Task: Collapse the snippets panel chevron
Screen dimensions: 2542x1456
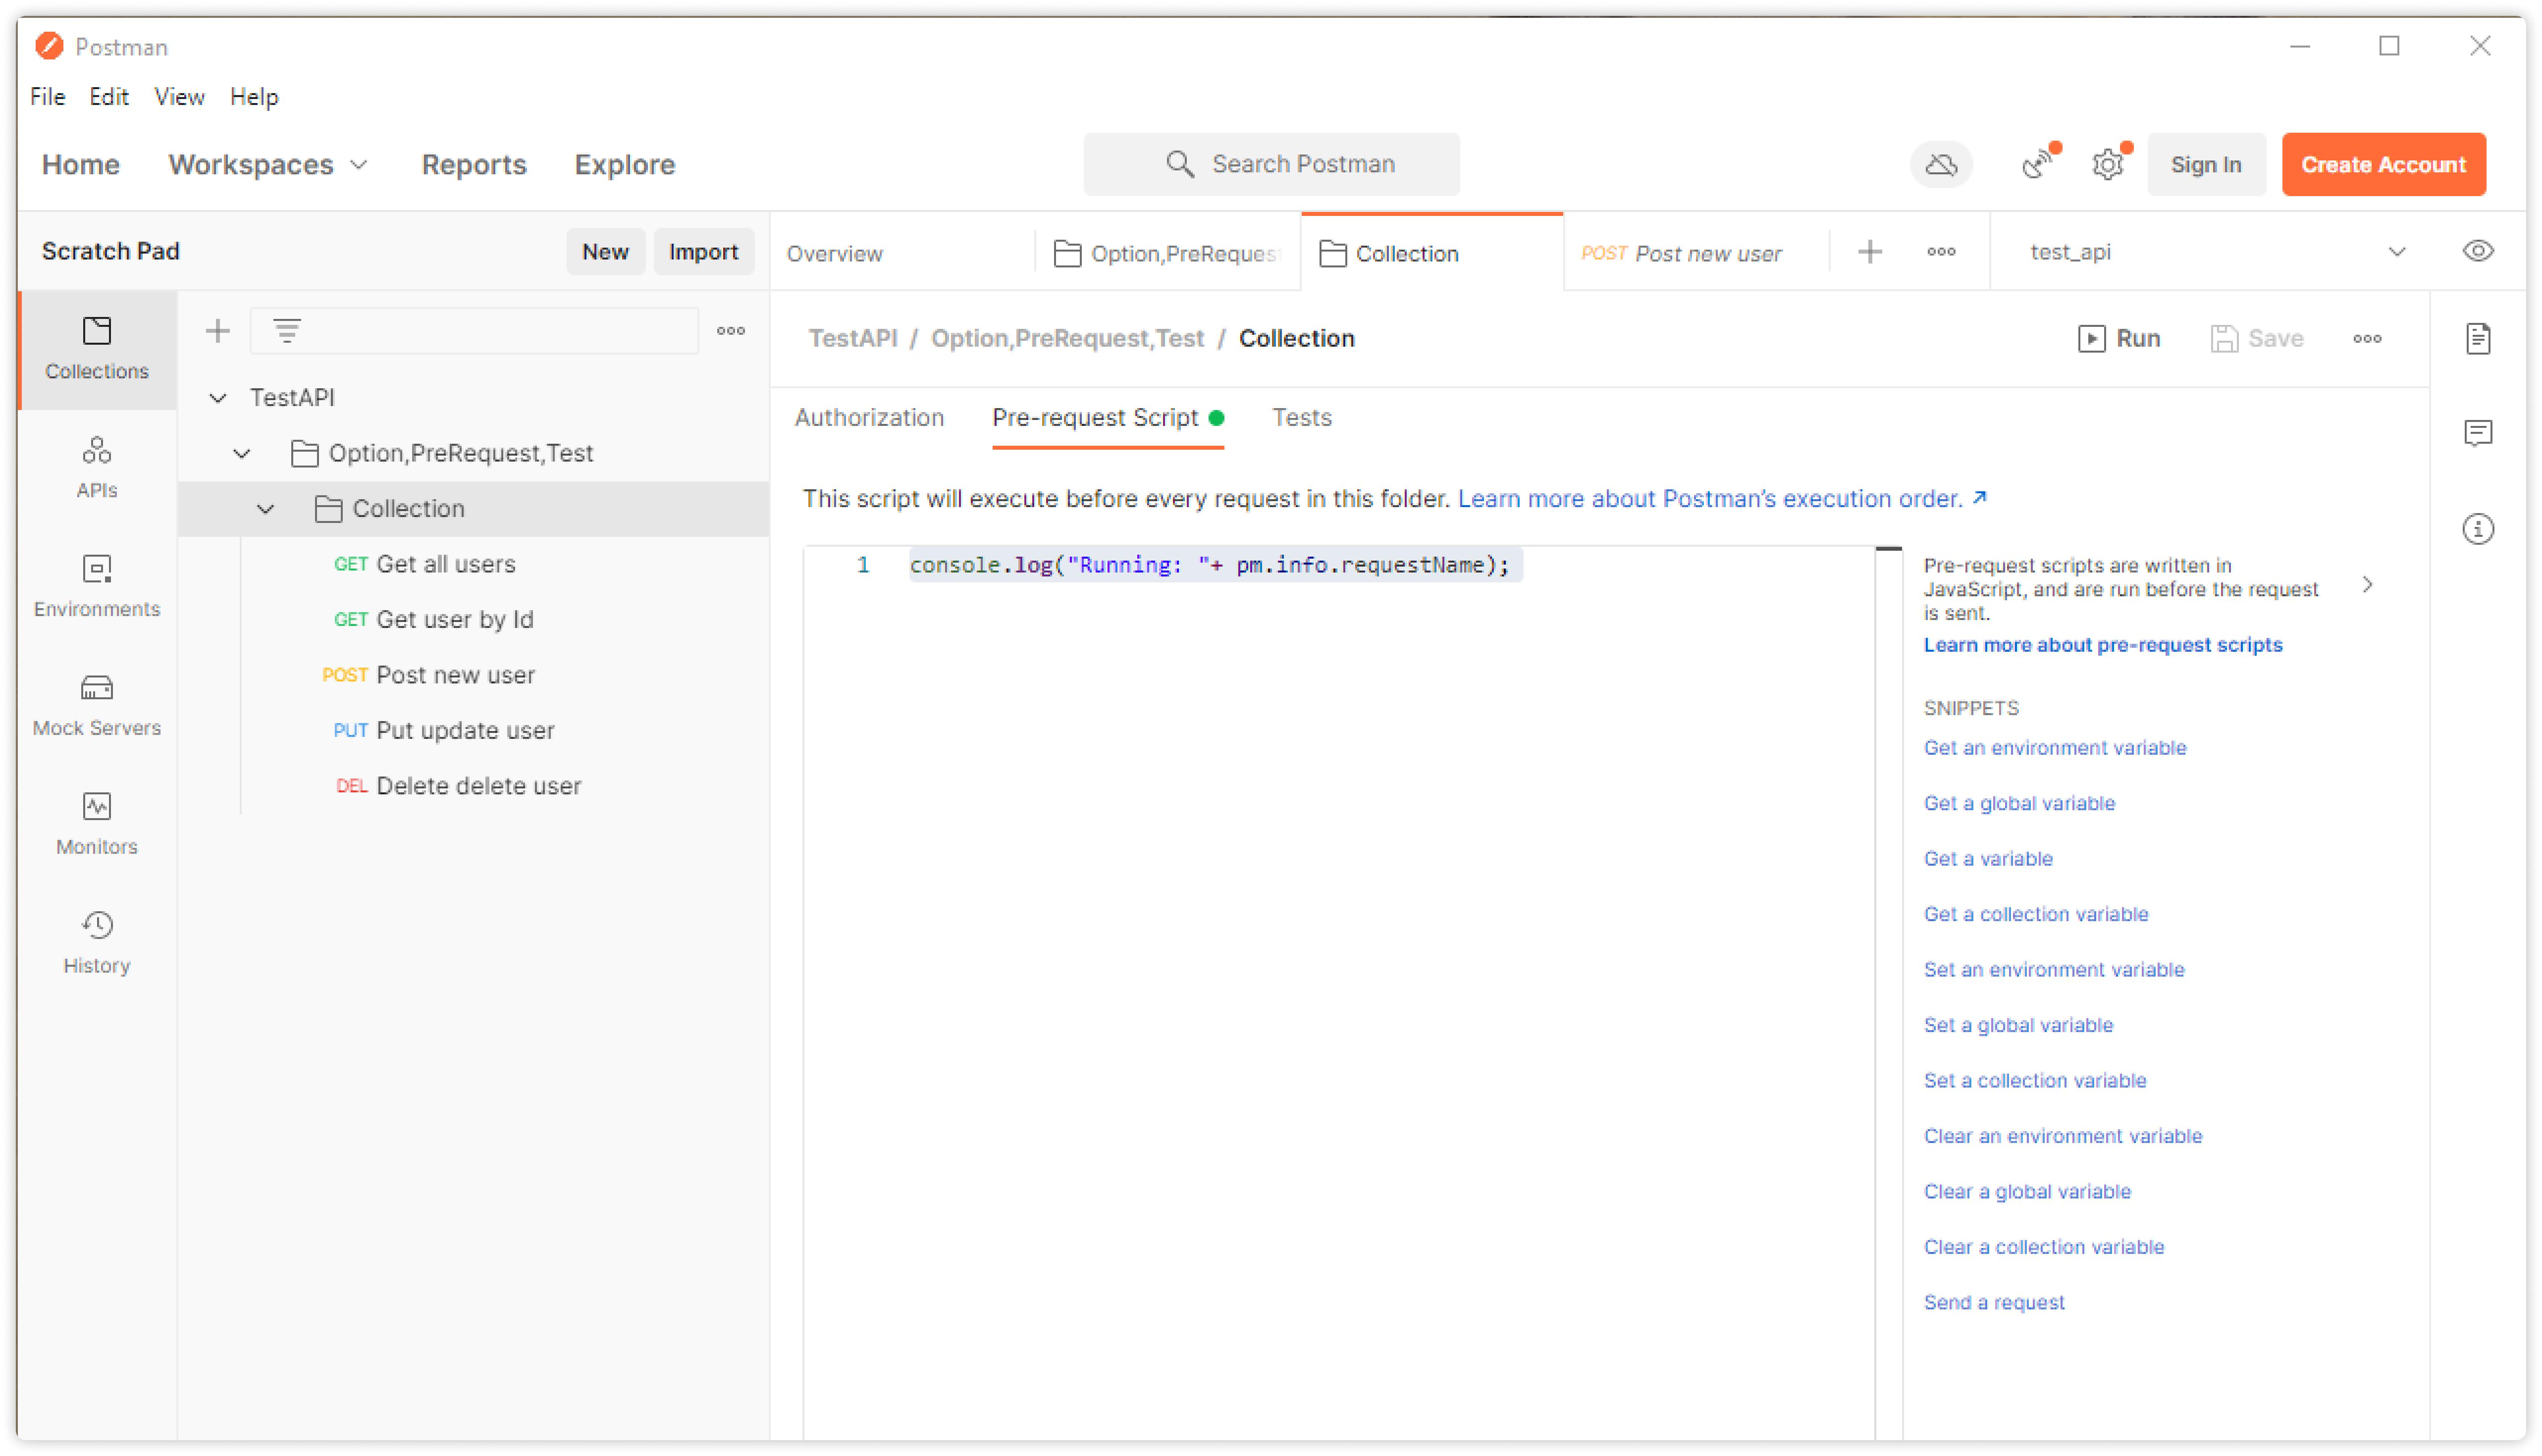Action: click(x=2366, y=584)
